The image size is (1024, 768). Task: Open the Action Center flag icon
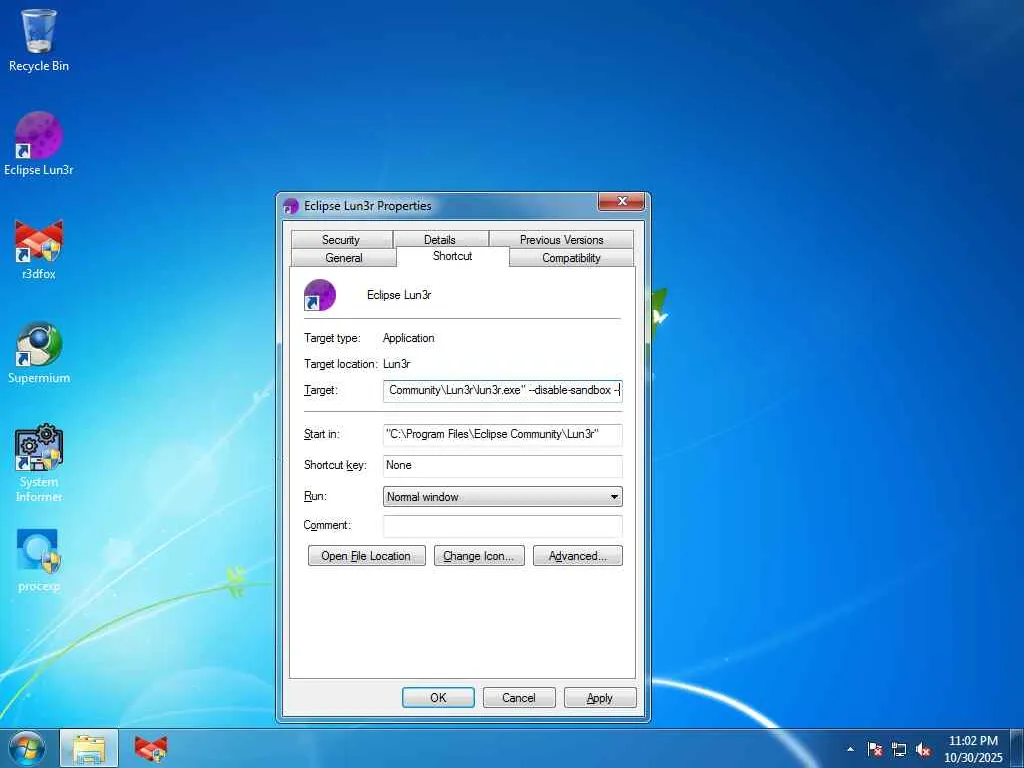tap(875, 749)
